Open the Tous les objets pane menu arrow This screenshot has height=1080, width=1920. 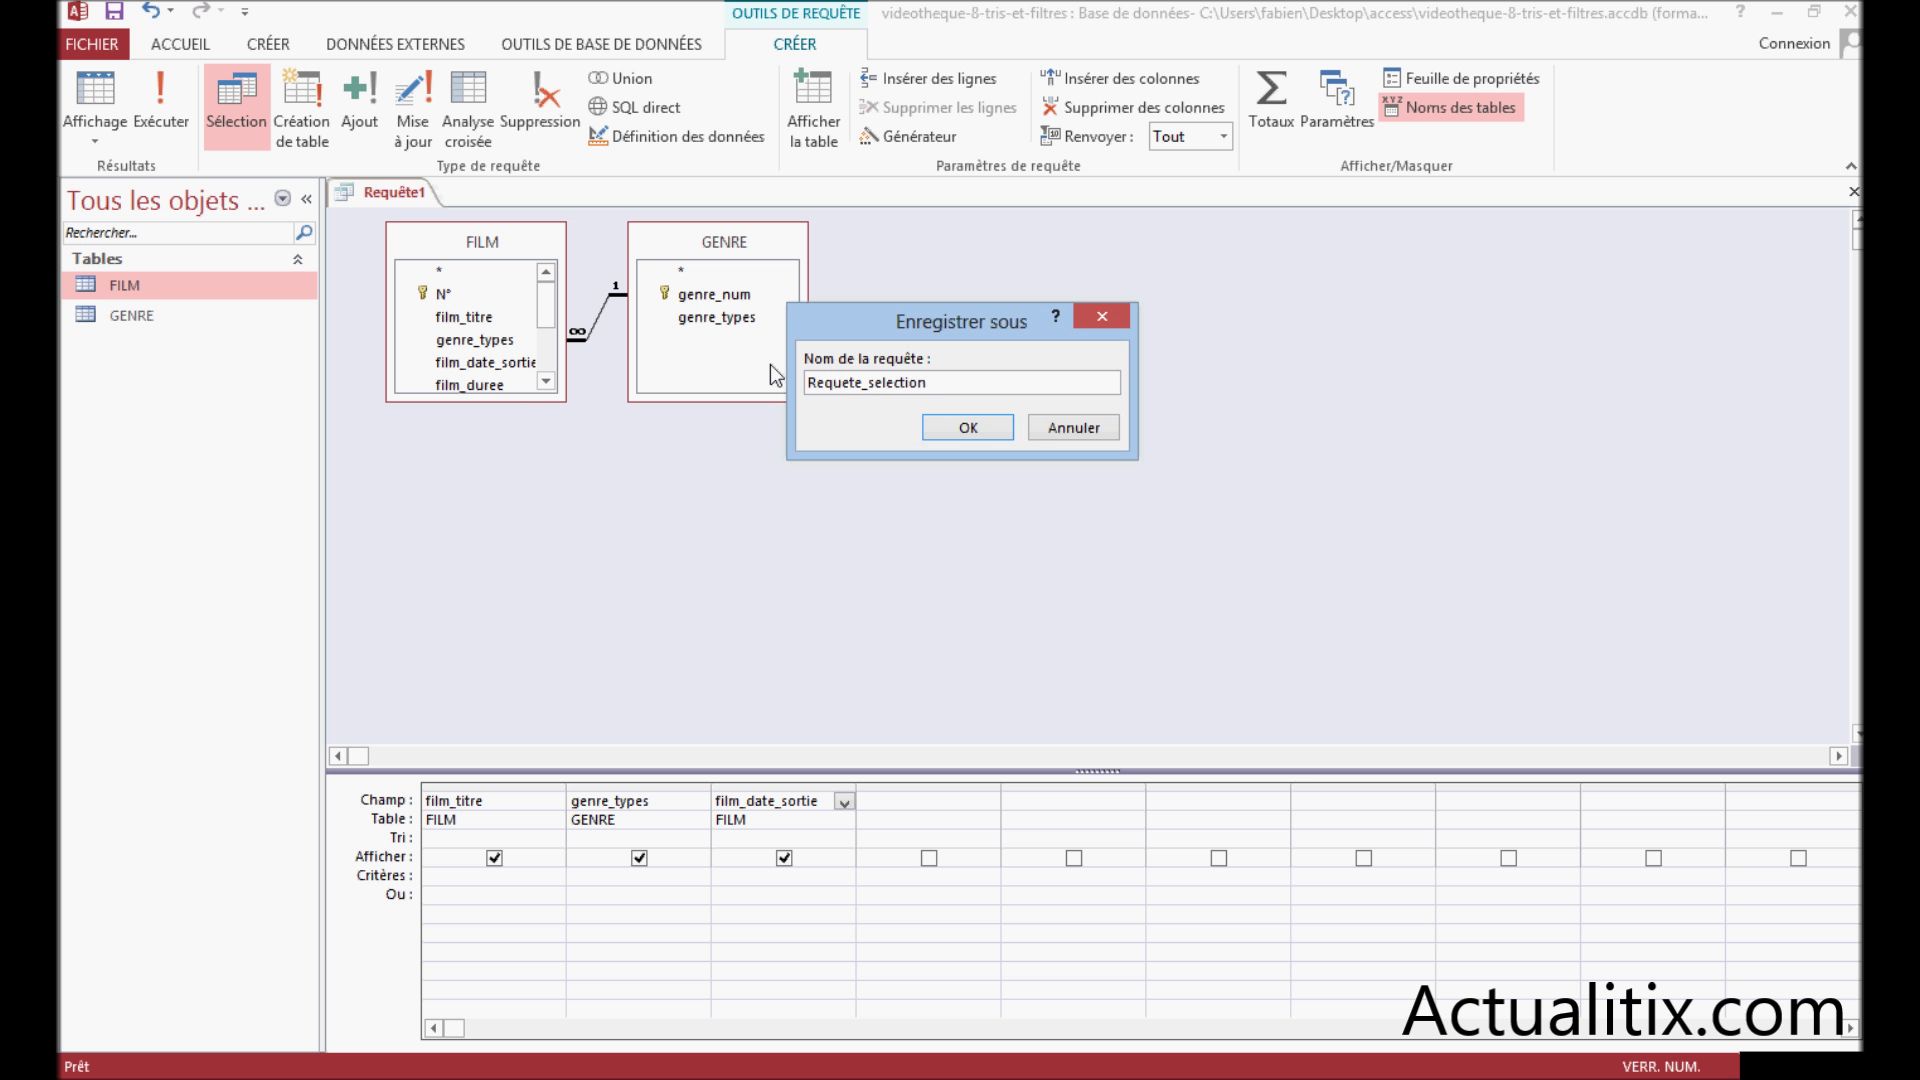283,198
